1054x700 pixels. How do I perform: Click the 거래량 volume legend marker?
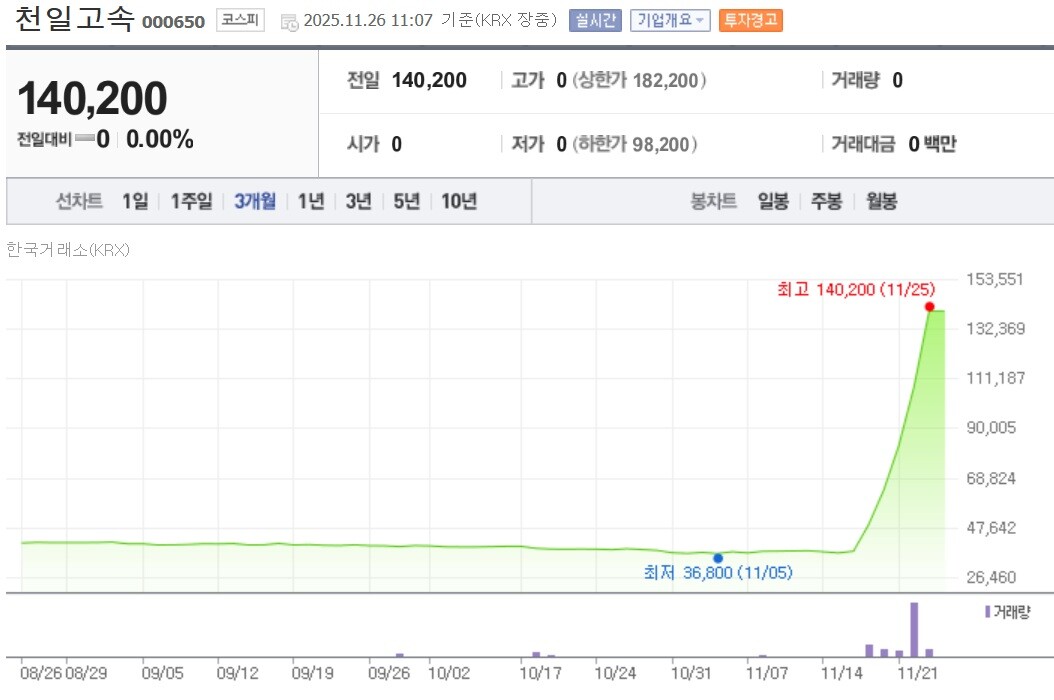(x=988, y=610)
